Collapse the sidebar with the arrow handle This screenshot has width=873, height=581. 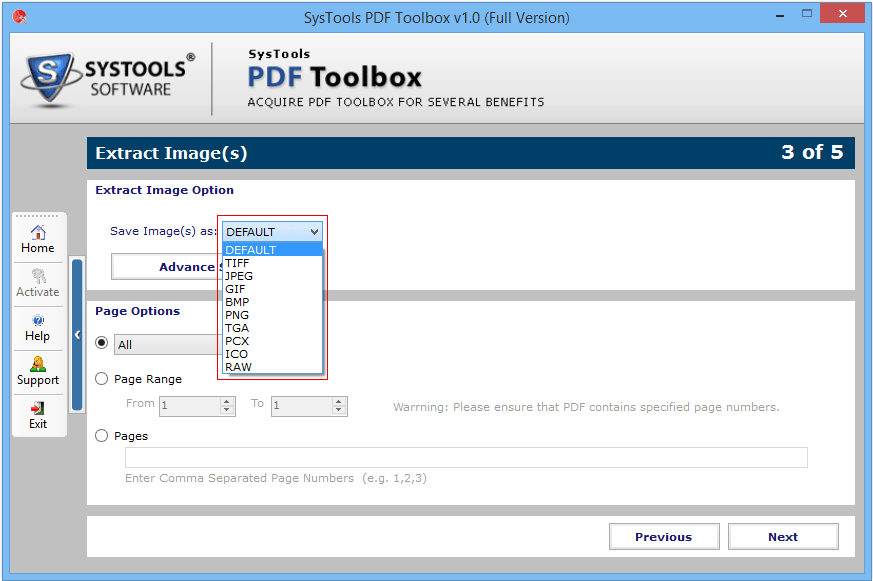[x=77, y=334]
